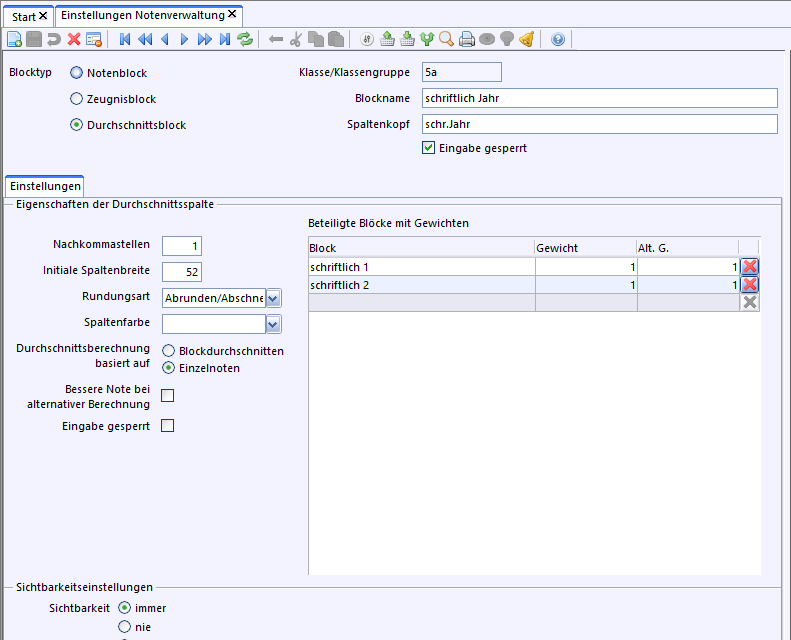Select the Notenblock block type
This screenshot has width=791, height=640.
tap(77, 73)
